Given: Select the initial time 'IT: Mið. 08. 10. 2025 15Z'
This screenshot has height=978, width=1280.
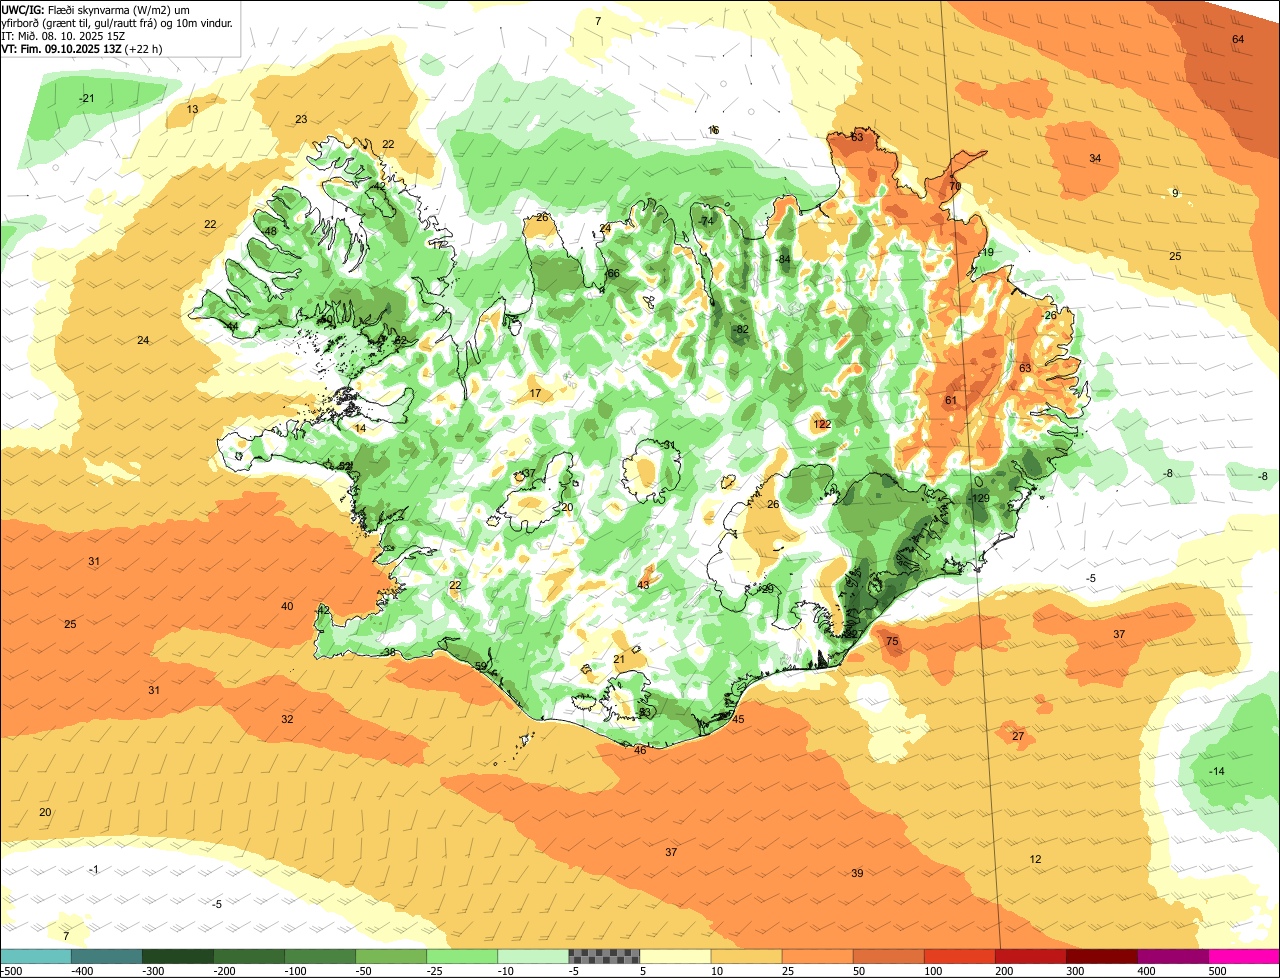Looking at the screenshot, I should [x=63, y=35].
